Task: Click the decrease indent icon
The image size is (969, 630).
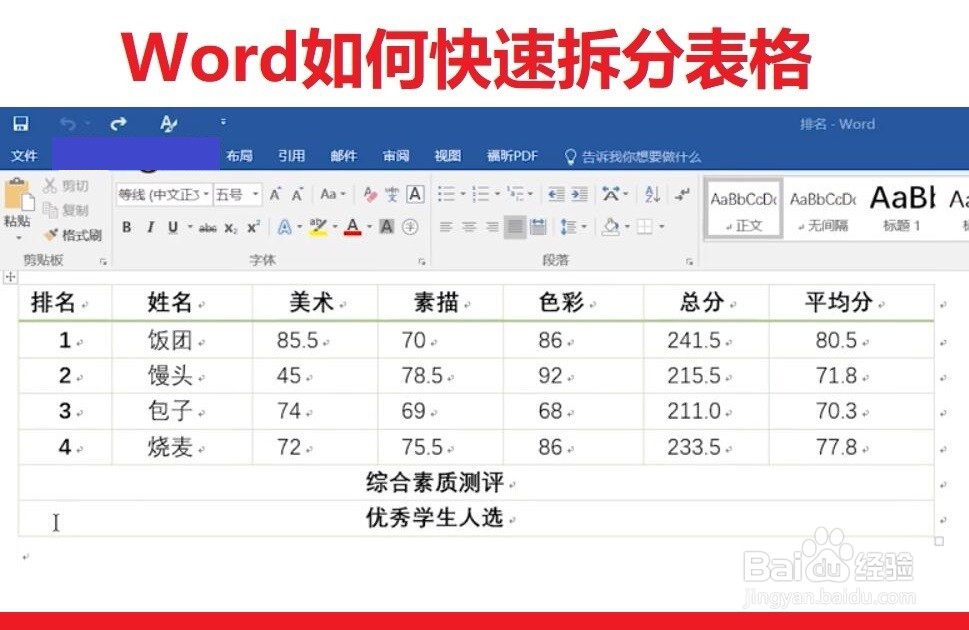Action: pos(556,194)
